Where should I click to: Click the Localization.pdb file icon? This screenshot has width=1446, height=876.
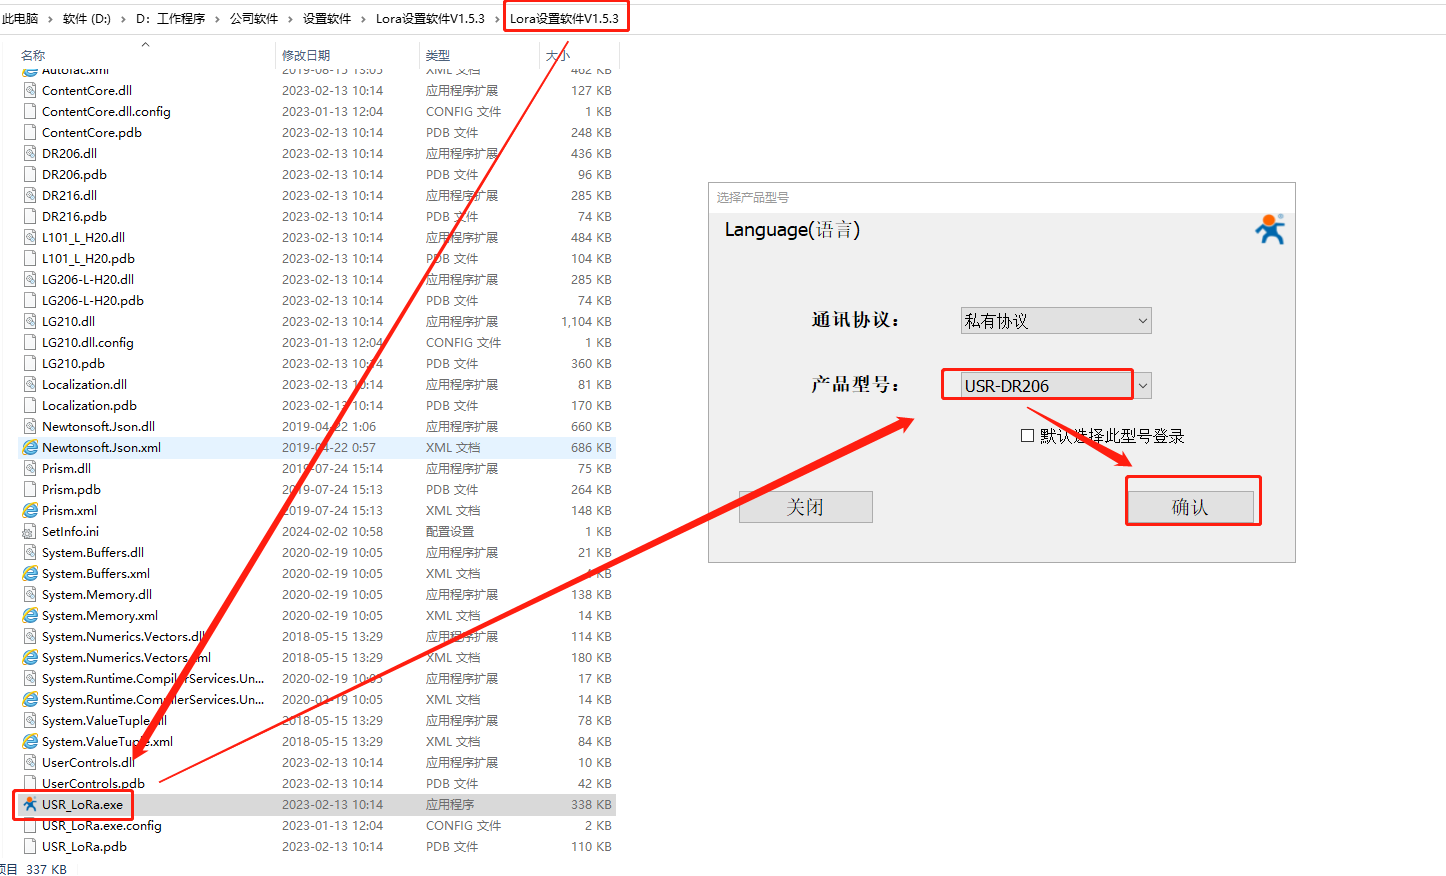tap(30, 405)
